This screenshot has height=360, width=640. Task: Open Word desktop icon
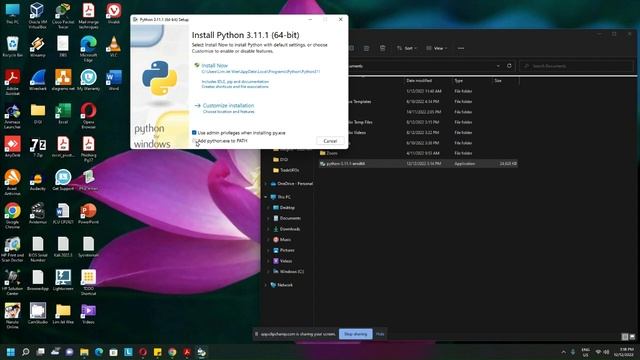coord(113,80)
